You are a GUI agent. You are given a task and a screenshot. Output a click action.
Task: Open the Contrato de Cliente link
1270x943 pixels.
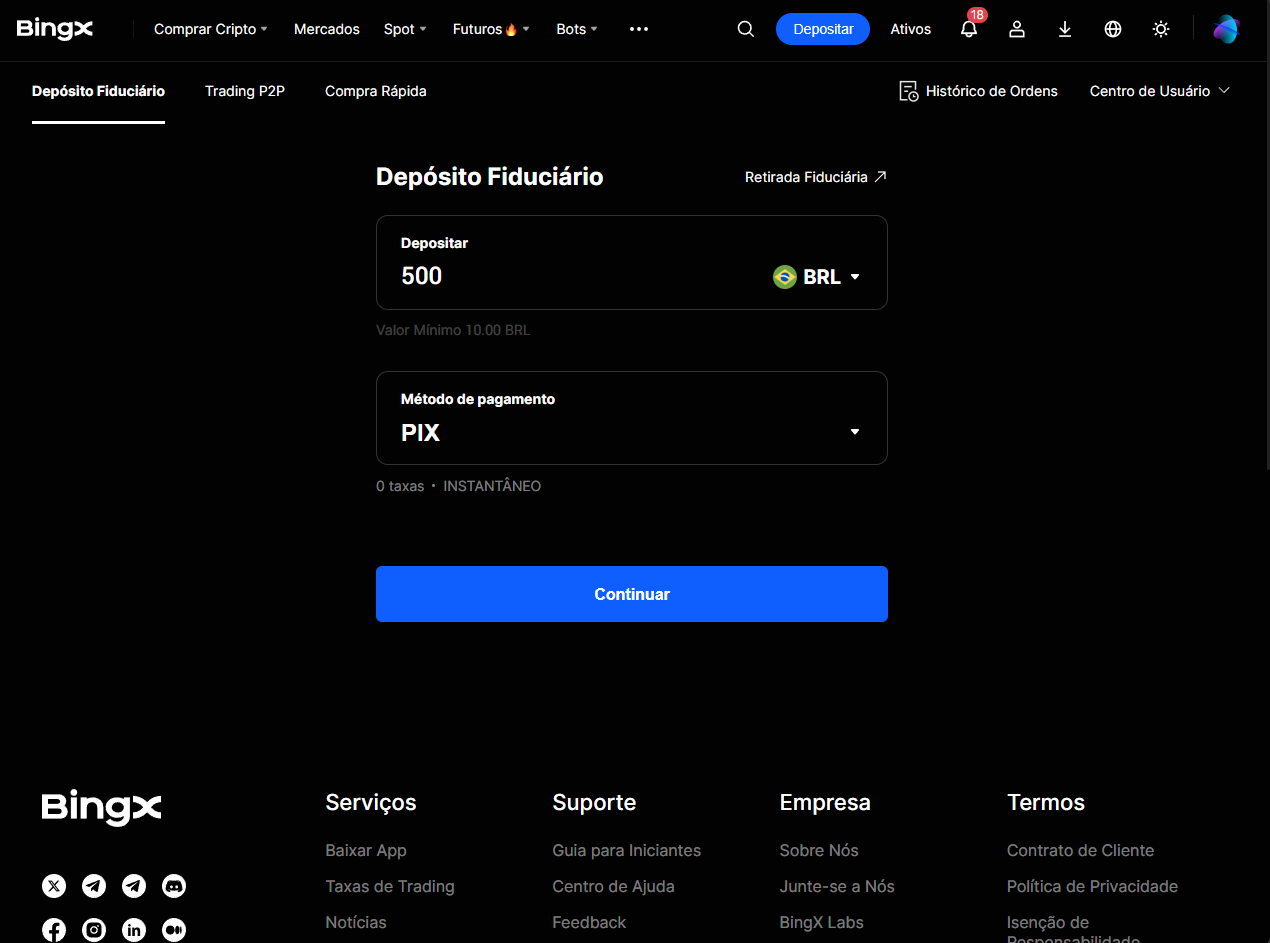1081,850
